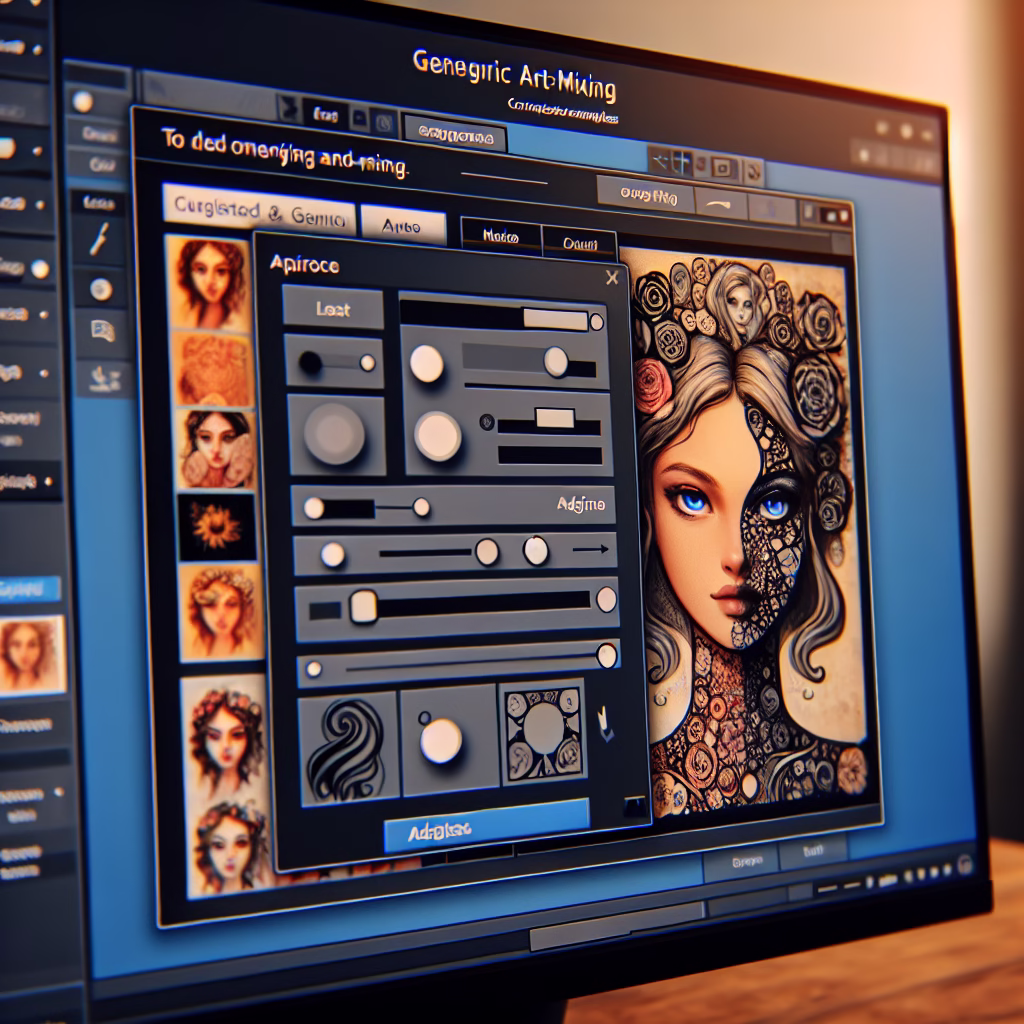The height and width of the screenshot is (1024, 1024).
Task: Enable the radio button beside the thin slider
Action: (487, 422)
